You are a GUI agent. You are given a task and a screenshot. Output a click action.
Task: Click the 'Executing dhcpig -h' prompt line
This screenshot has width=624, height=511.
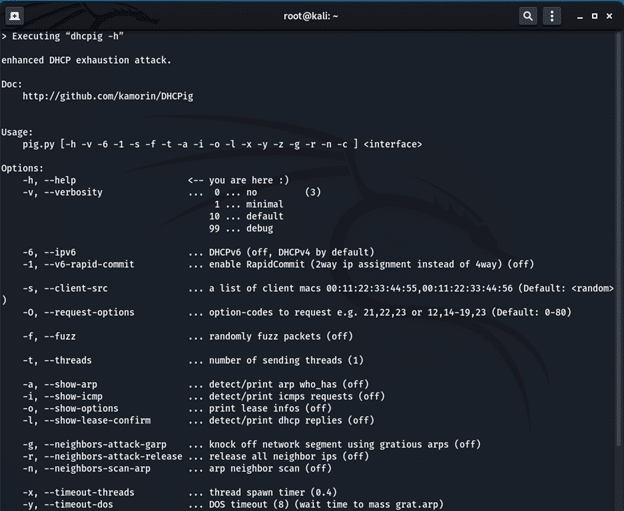pyautogui.click(x=69, y=36)
